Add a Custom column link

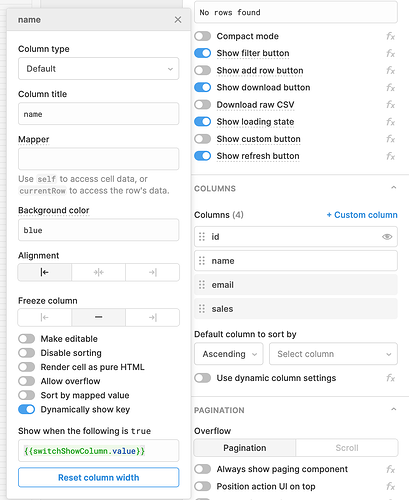(362, 215)
